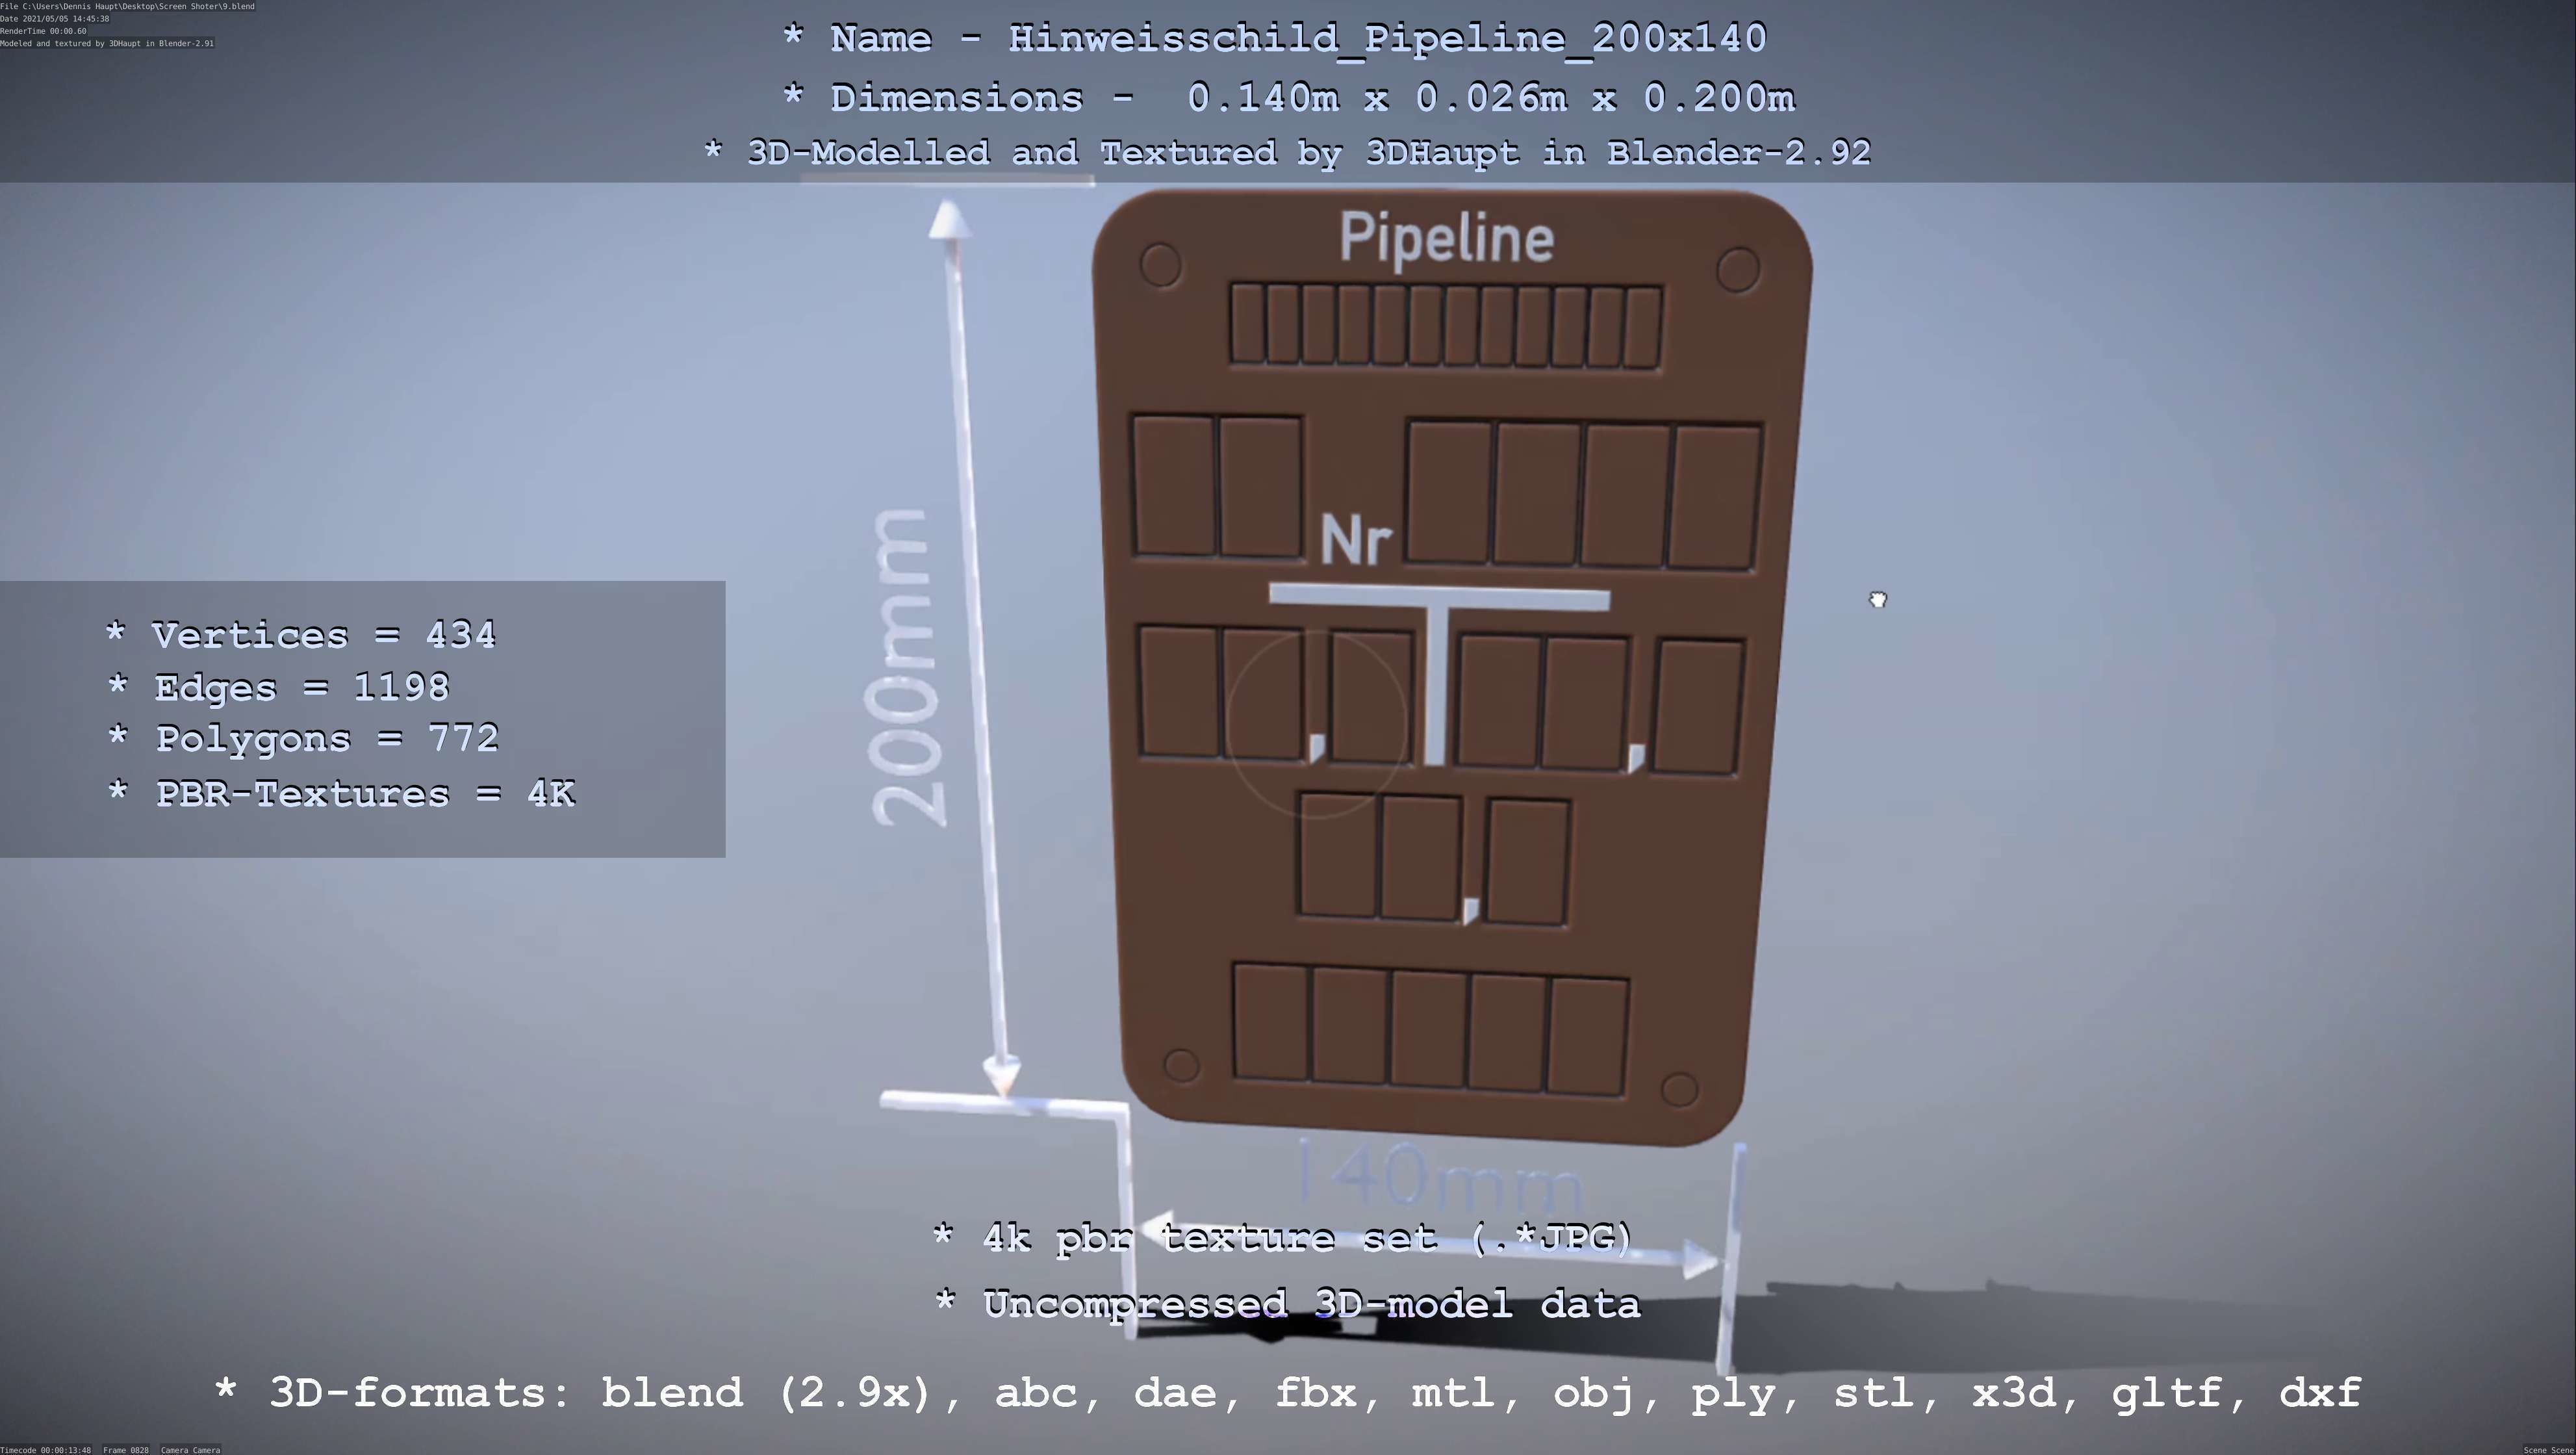The width and height of the screenshot is (2576, 1455).
Task: Click the Name Hinweisschild_Pipeline_200x140 title line
Action: tap(1275, 39)
